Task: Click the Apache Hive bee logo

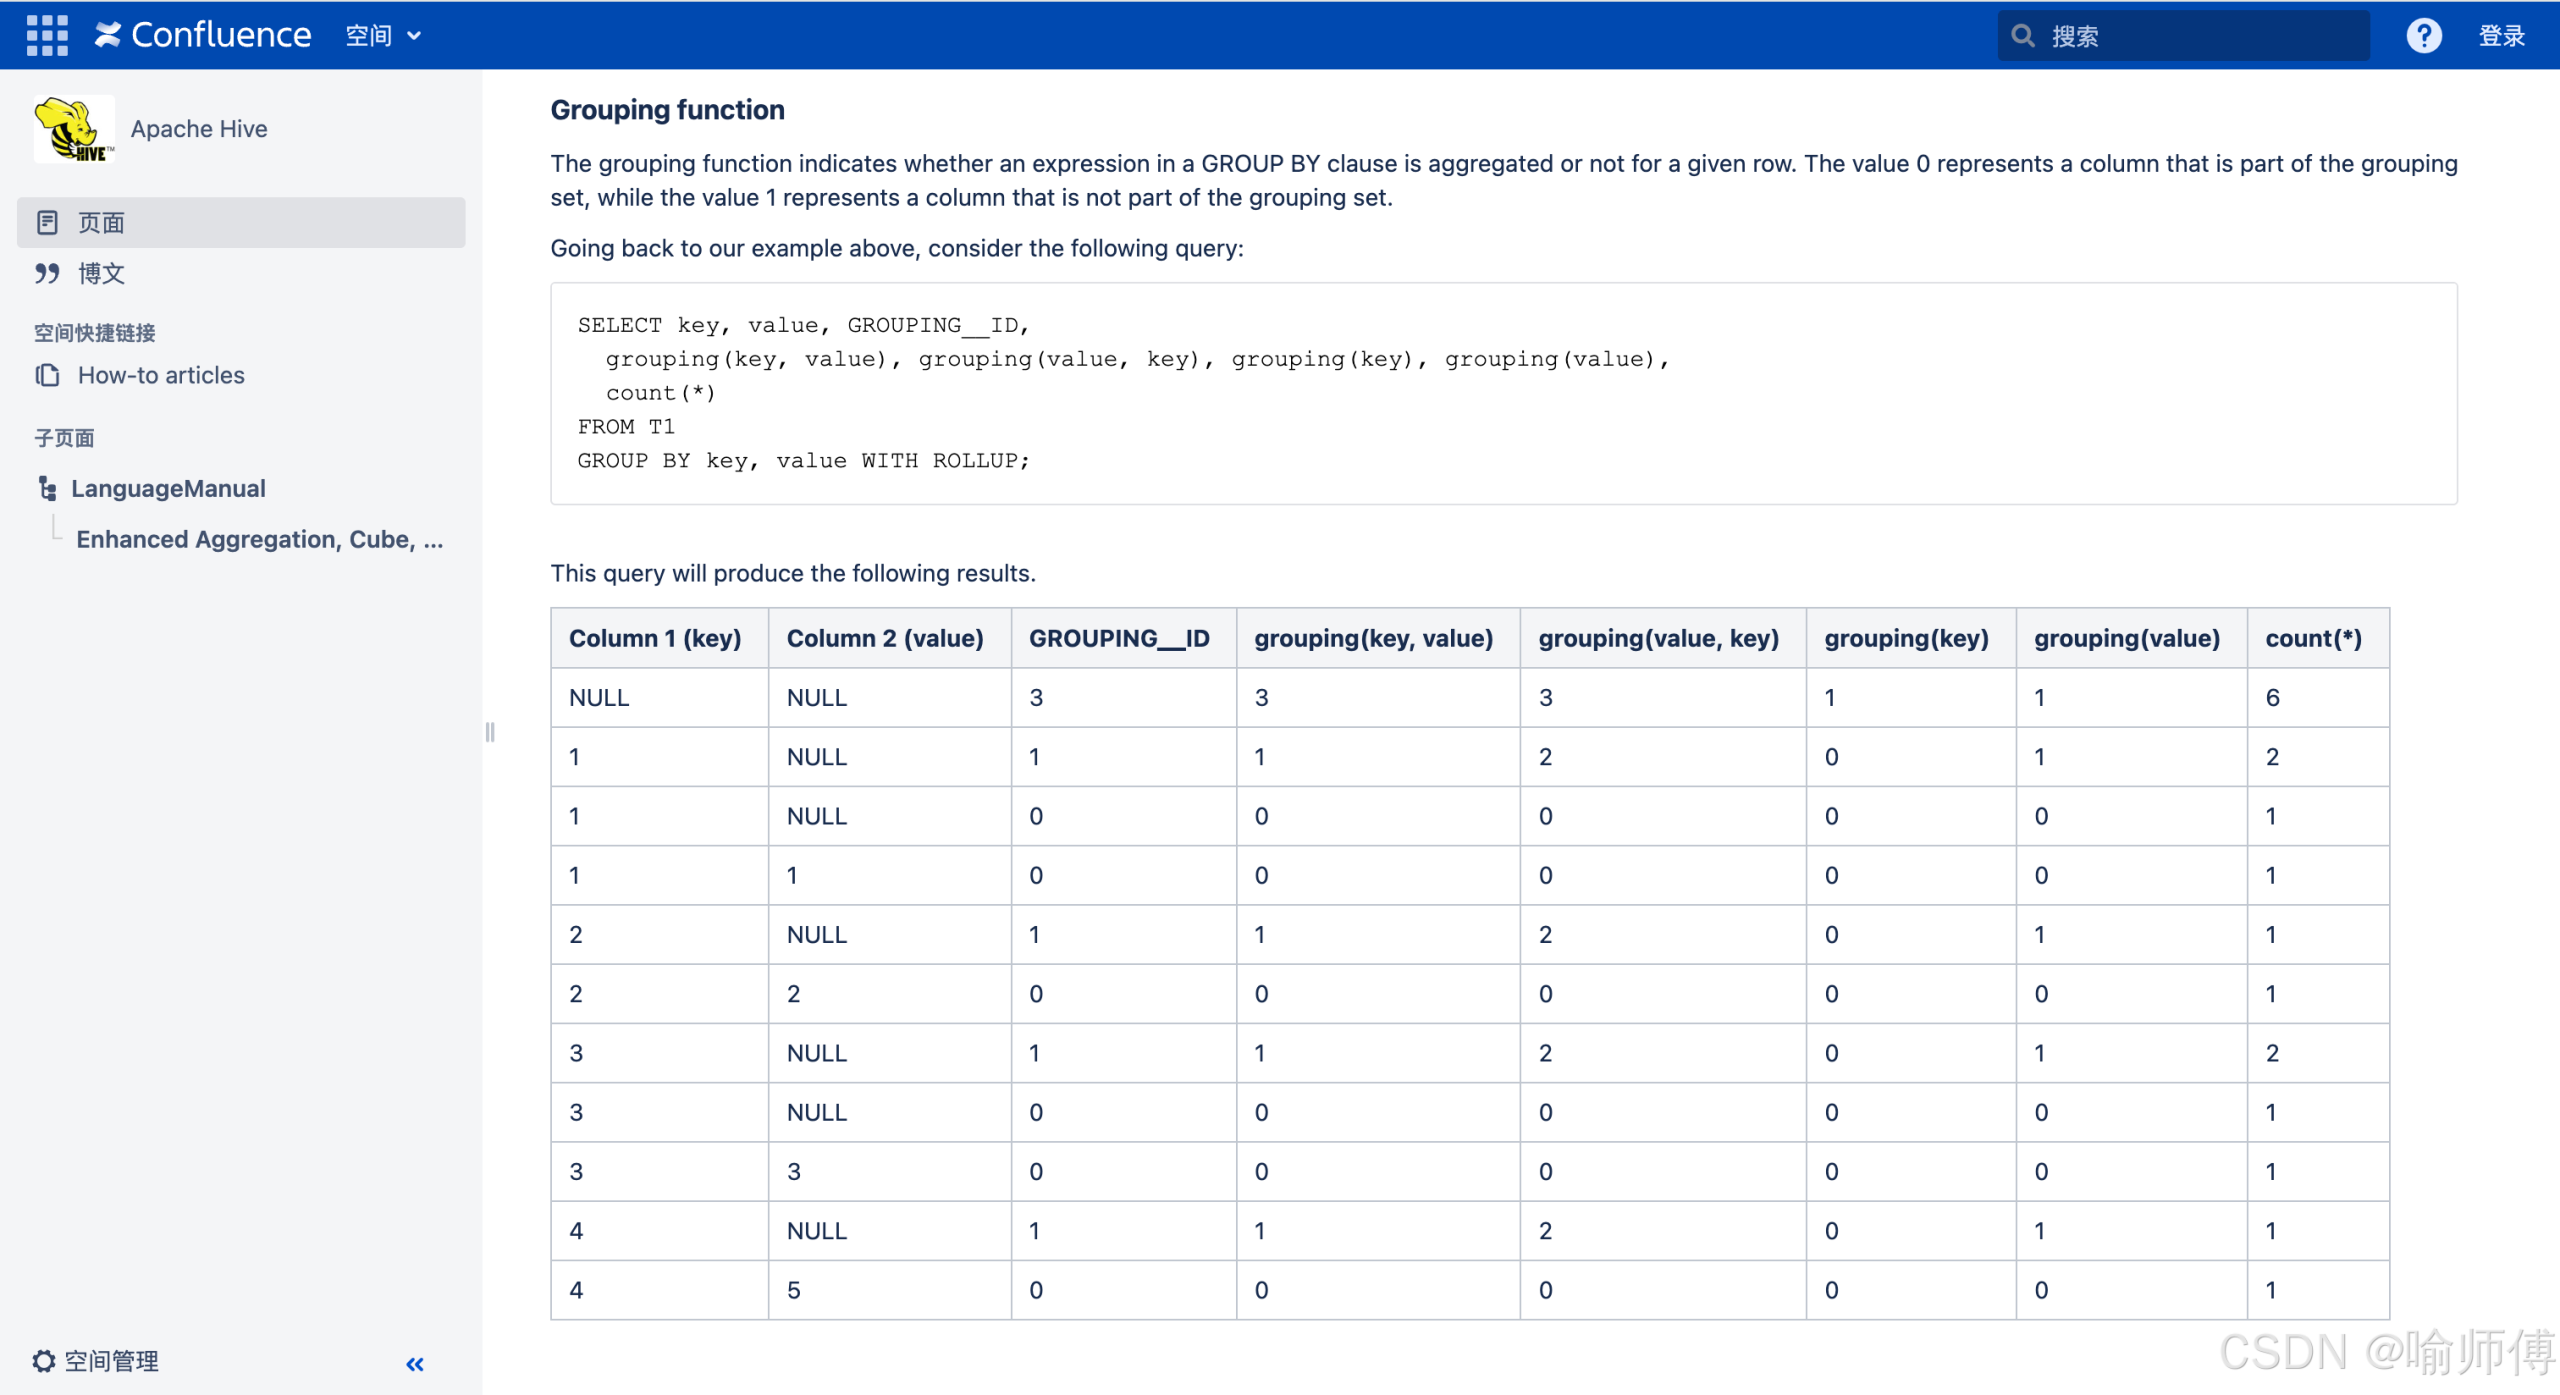Action: [x=73, y=129]
